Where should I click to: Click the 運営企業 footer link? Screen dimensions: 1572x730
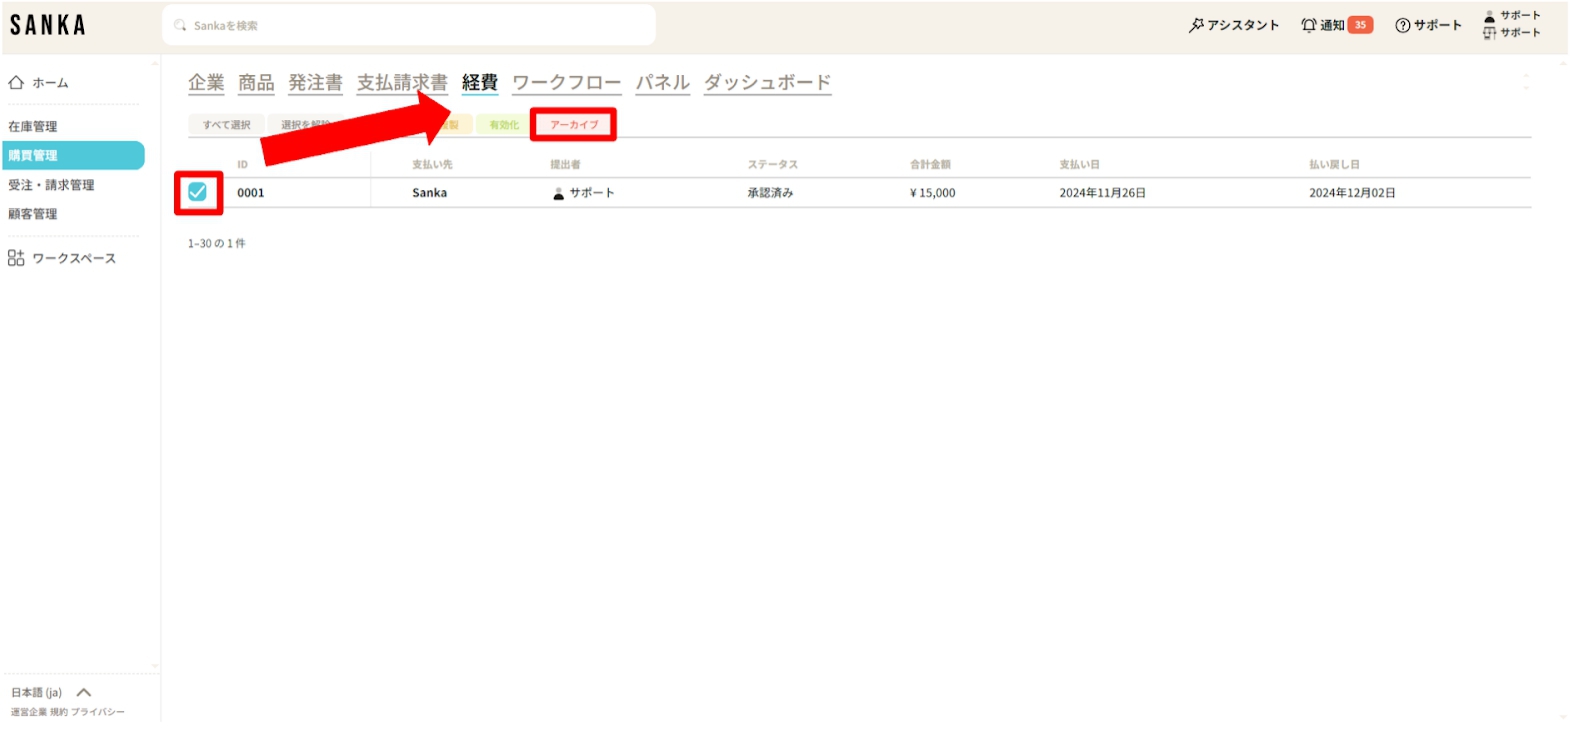pos(29,712)
